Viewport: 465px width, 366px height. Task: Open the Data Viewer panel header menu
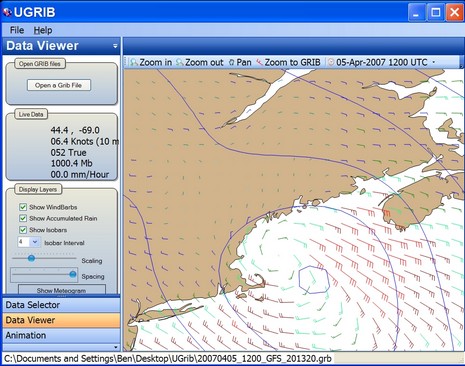[x=115, y=46]
